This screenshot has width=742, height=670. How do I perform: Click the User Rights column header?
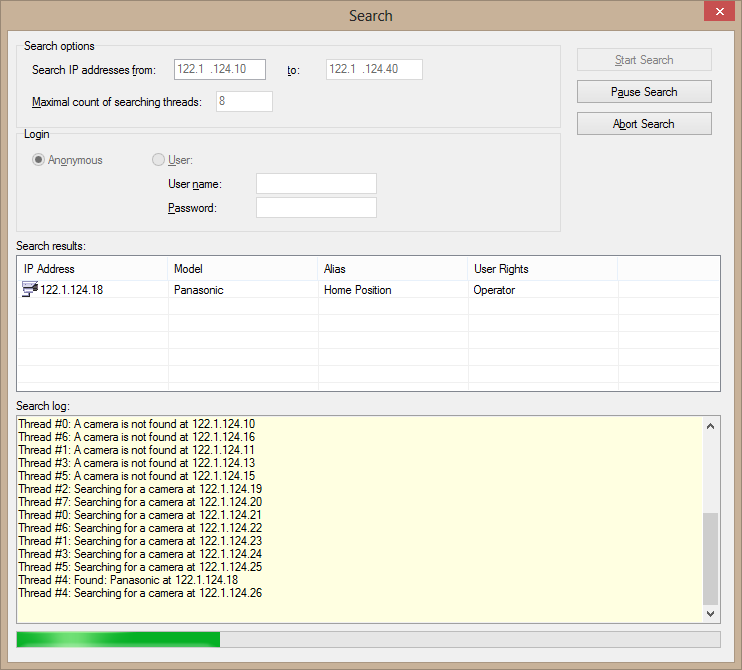pos(542,269)
